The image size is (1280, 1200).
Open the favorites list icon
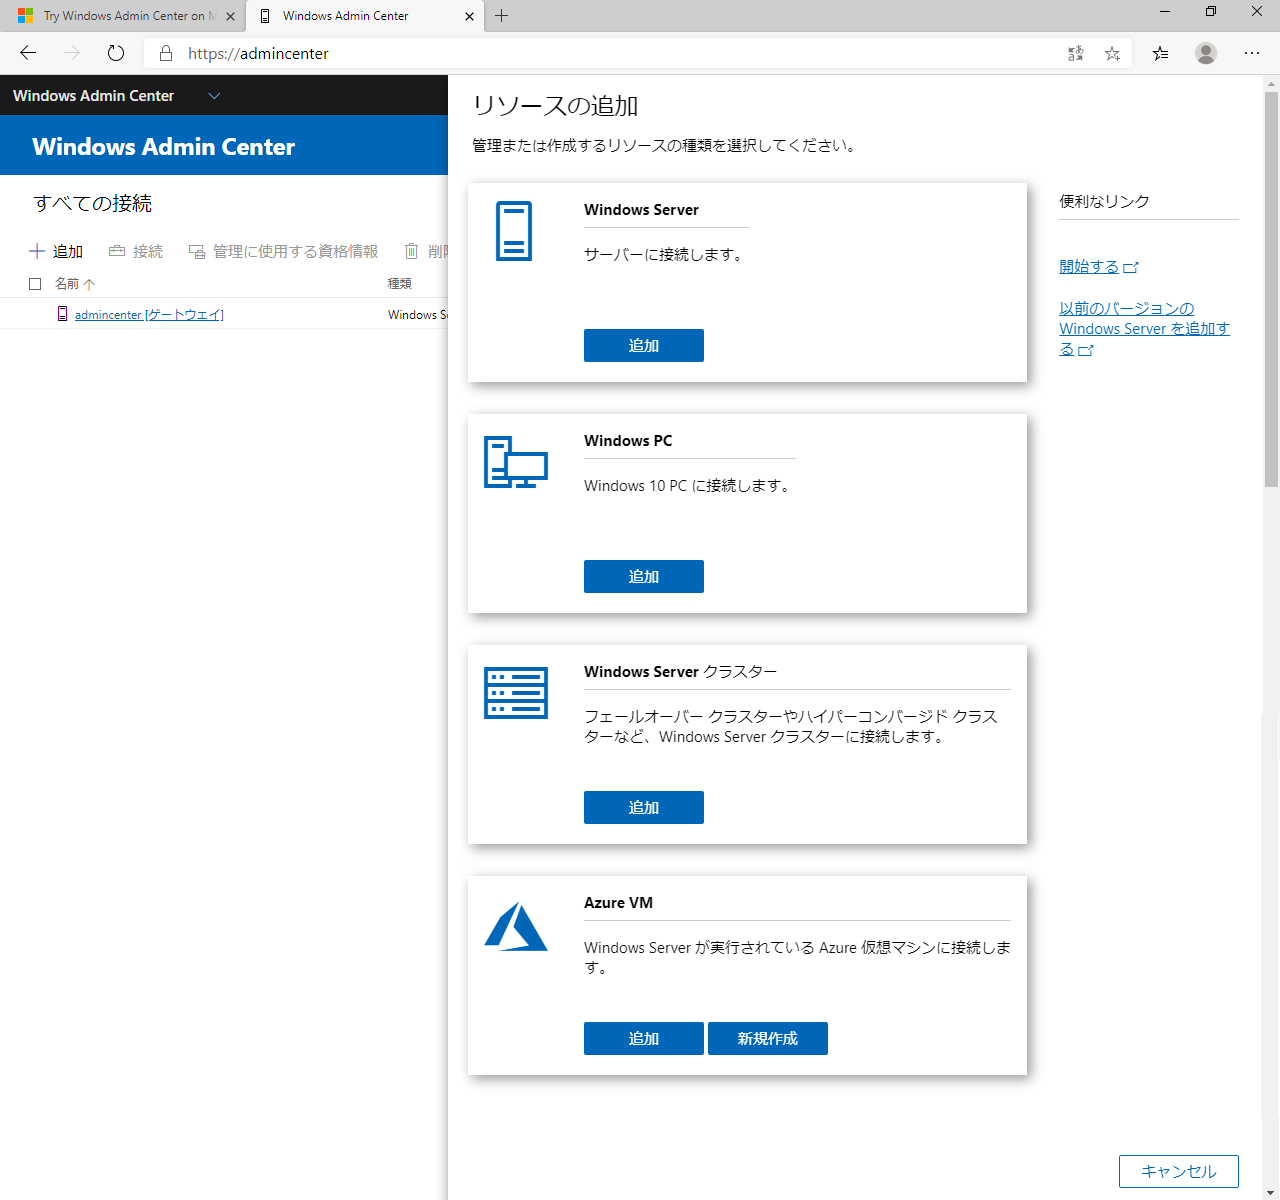[x=1160, y=54]
